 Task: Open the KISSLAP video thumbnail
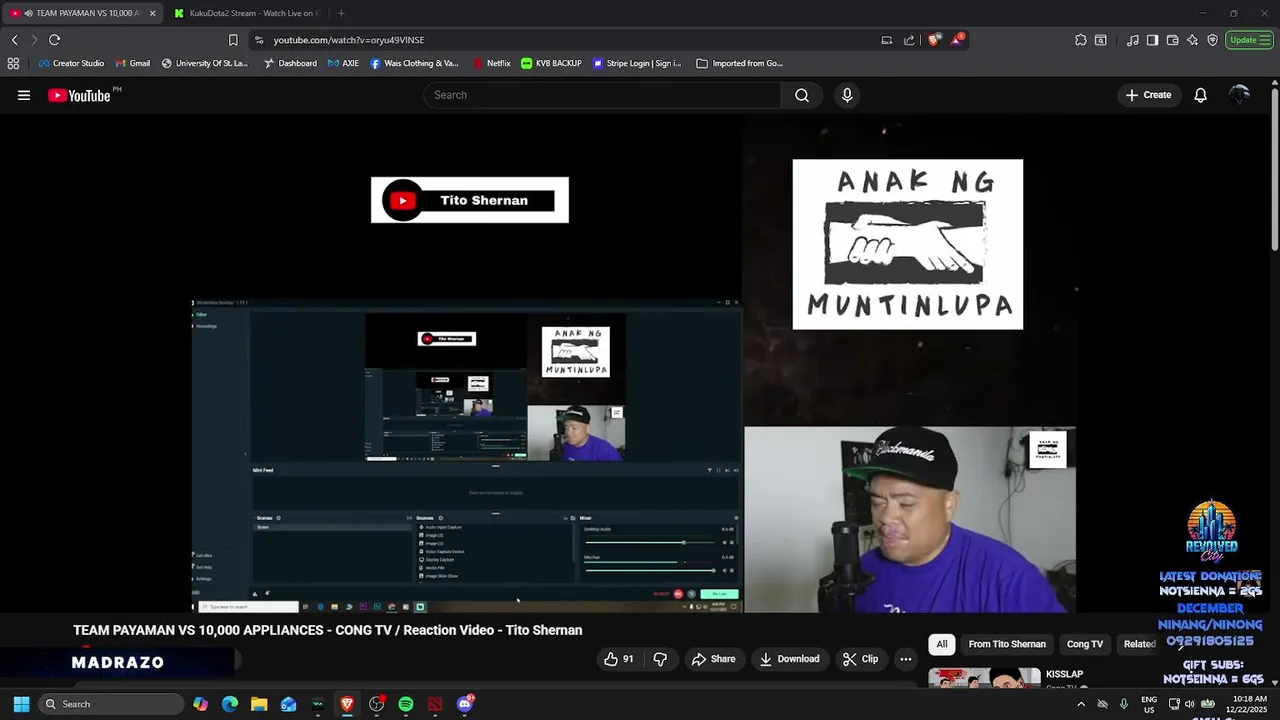[984, 677]
